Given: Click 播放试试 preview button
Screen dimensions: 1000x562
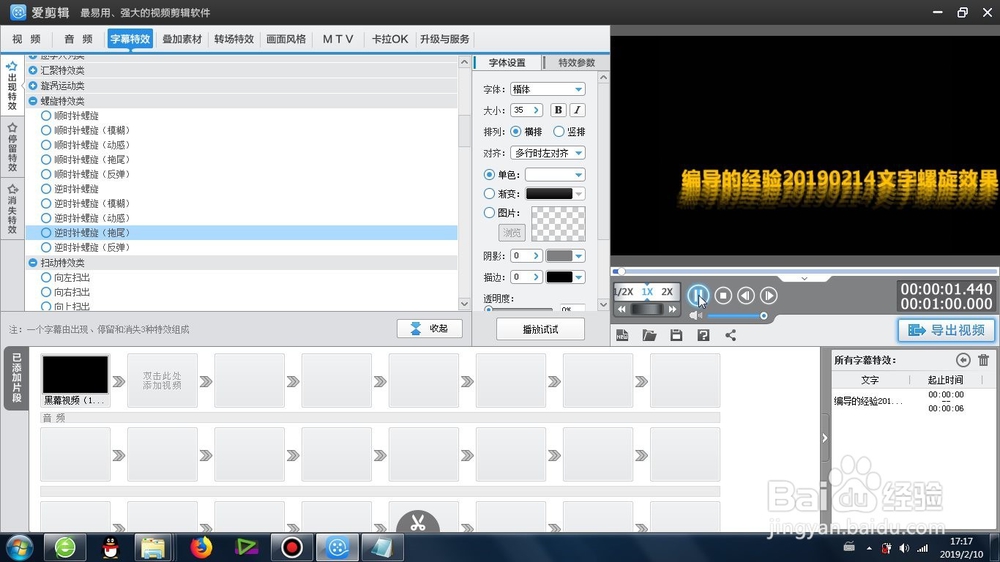Looking at the screenshot, I should click(540, 329).
